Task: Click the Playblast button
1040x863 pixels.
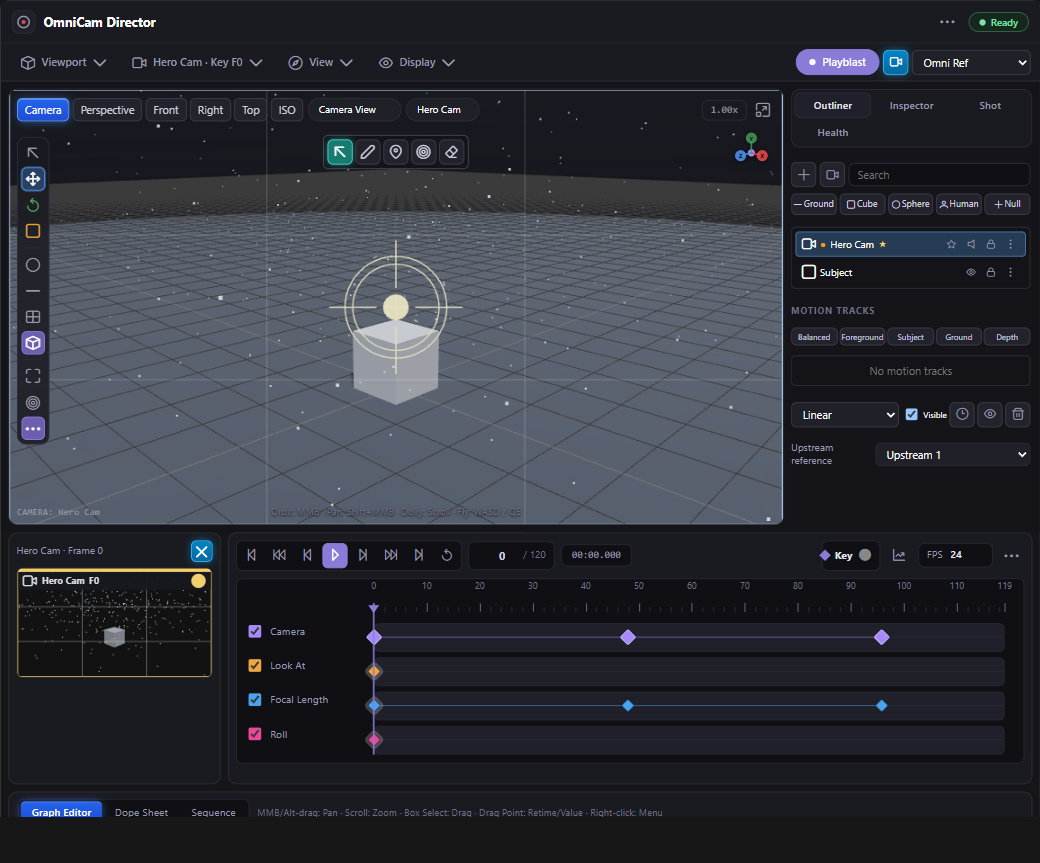Action: [837, 62]
